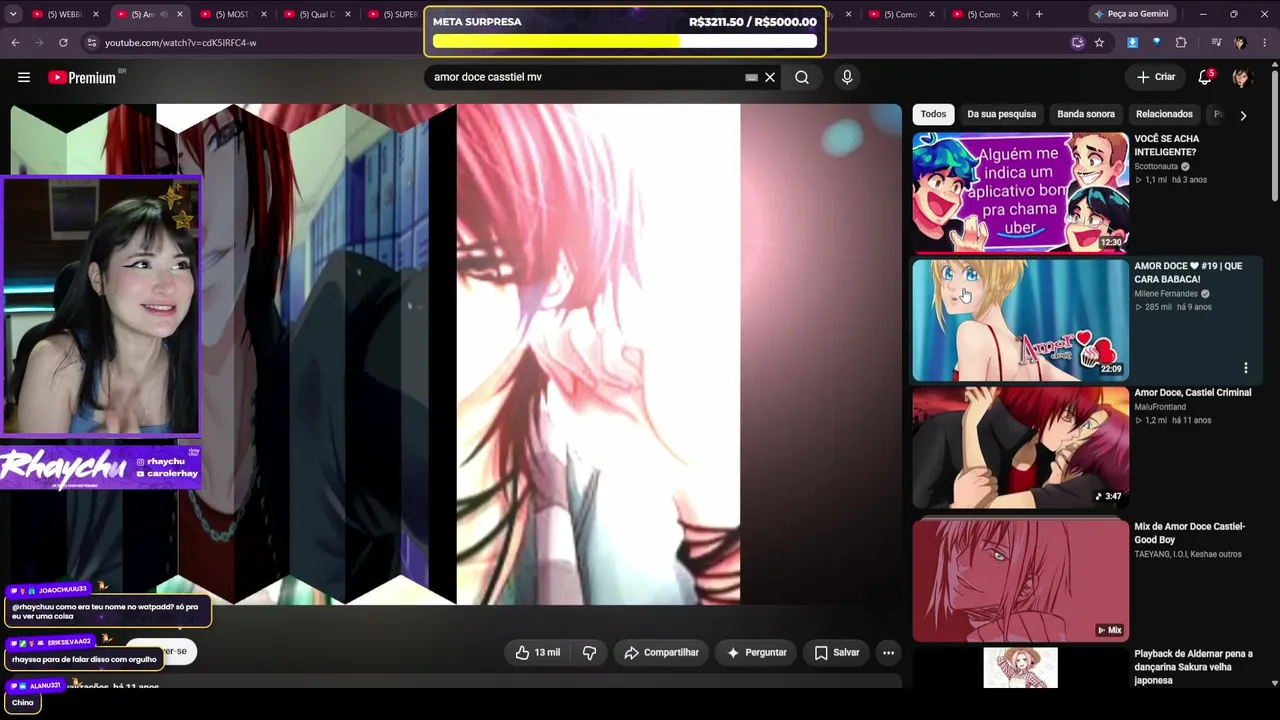Image resolution: width=1280 pixels, height=720 pixels.
Task: Save the video with Salvar
Action: [836, 652]
